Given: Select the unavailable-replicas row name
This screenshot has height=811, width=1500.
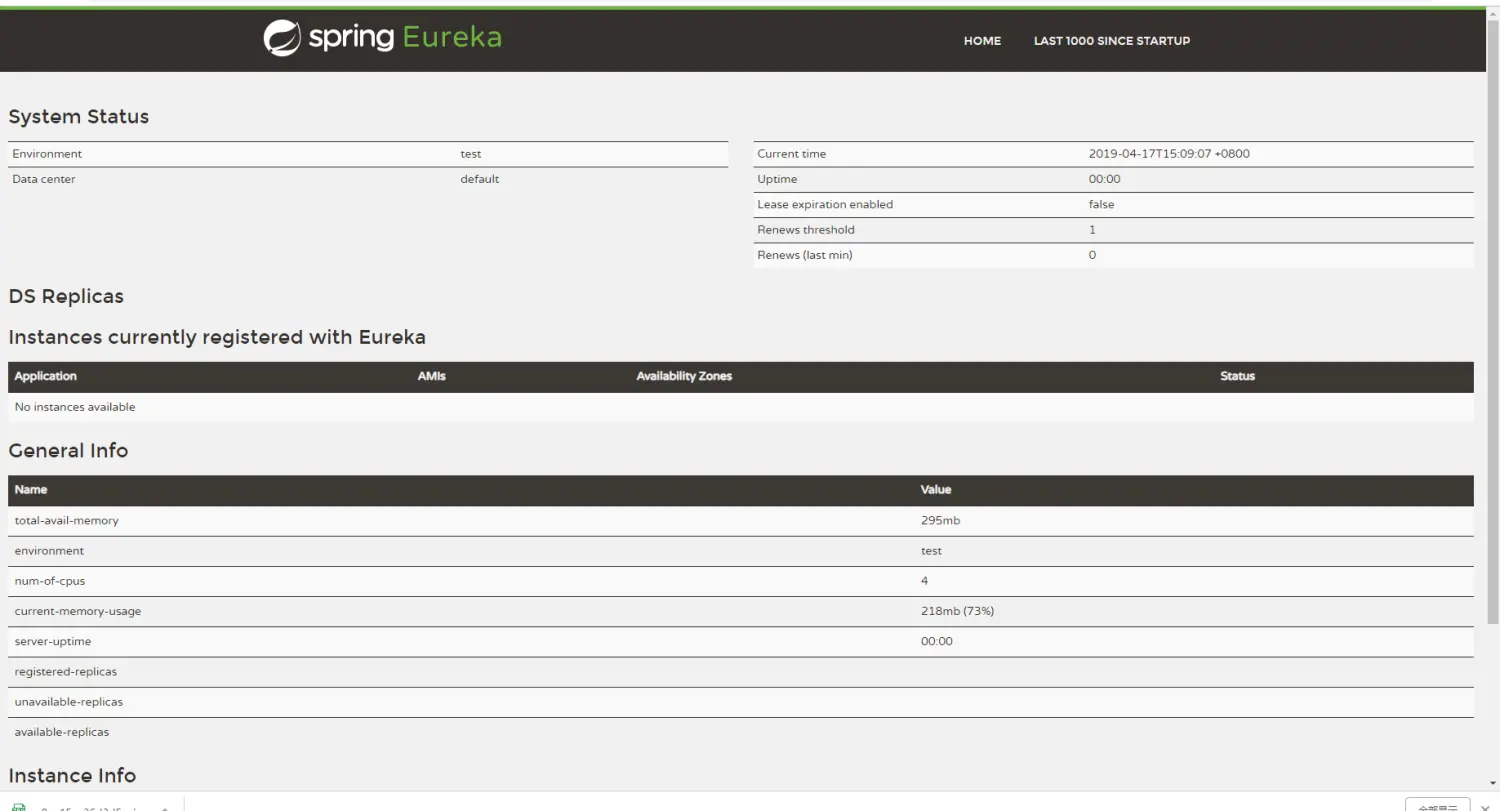Looking at the screenshot, I should [69, 702].
